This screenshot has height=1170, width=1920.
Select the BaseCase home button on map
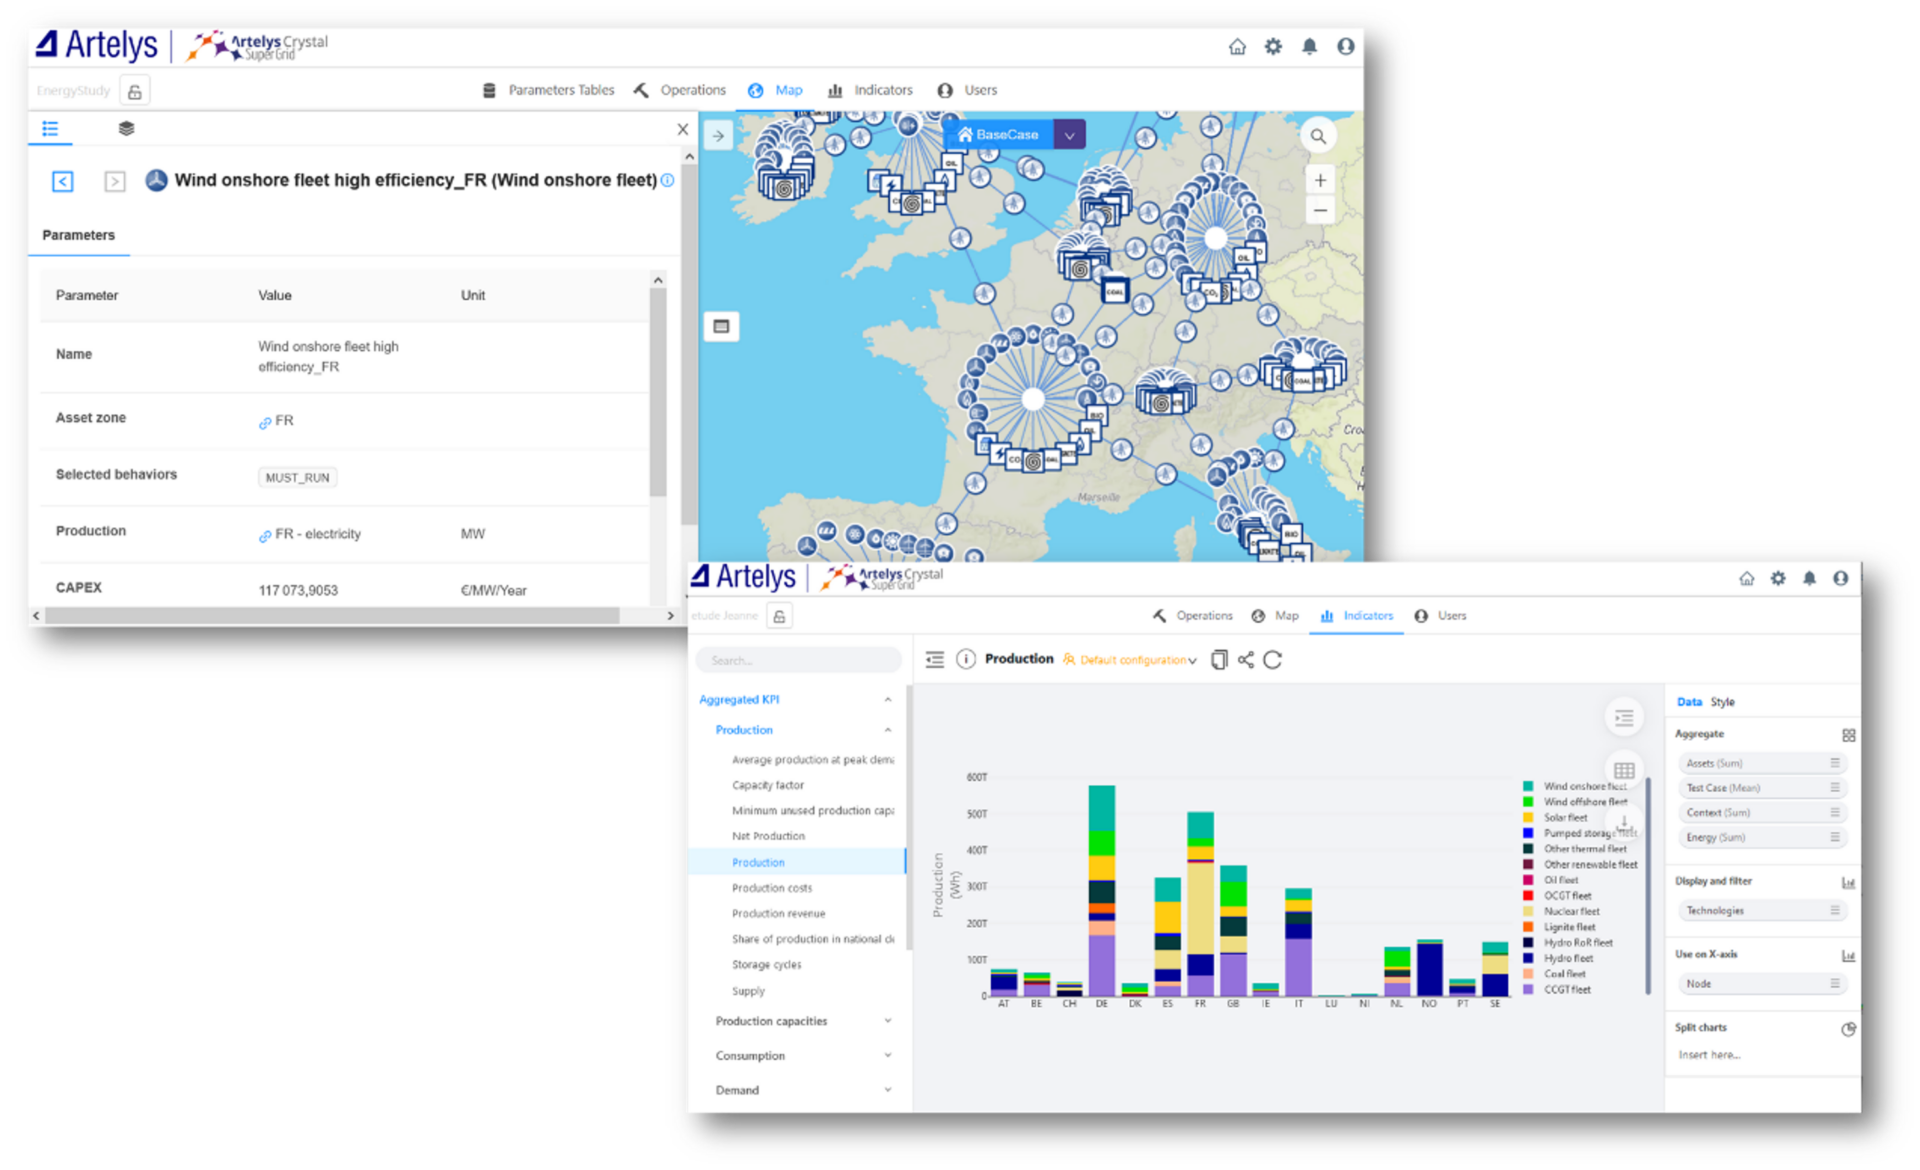pos(998,135)
